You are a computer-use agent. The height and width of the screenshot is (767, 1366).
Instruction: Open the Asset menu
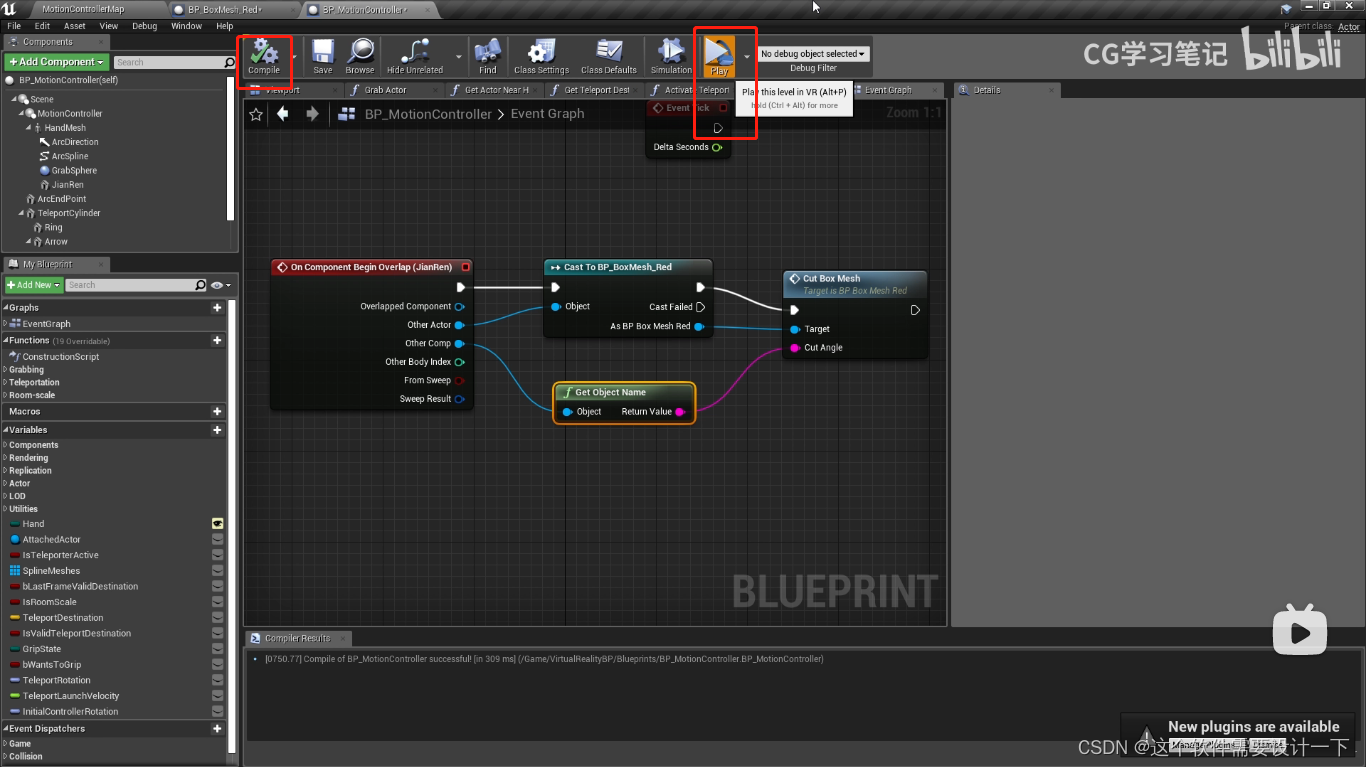point(75,26)
